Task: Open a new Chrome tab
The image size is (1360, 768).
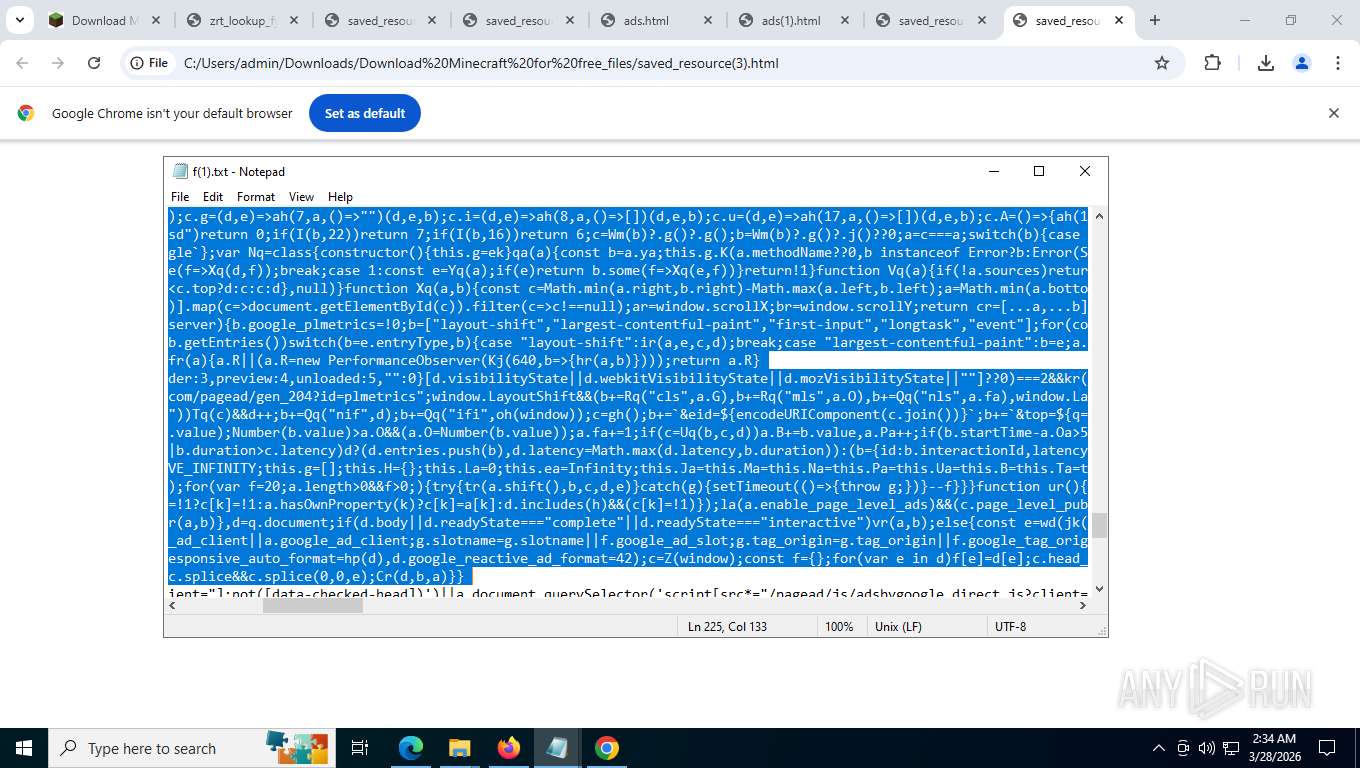Action: 1155,20
